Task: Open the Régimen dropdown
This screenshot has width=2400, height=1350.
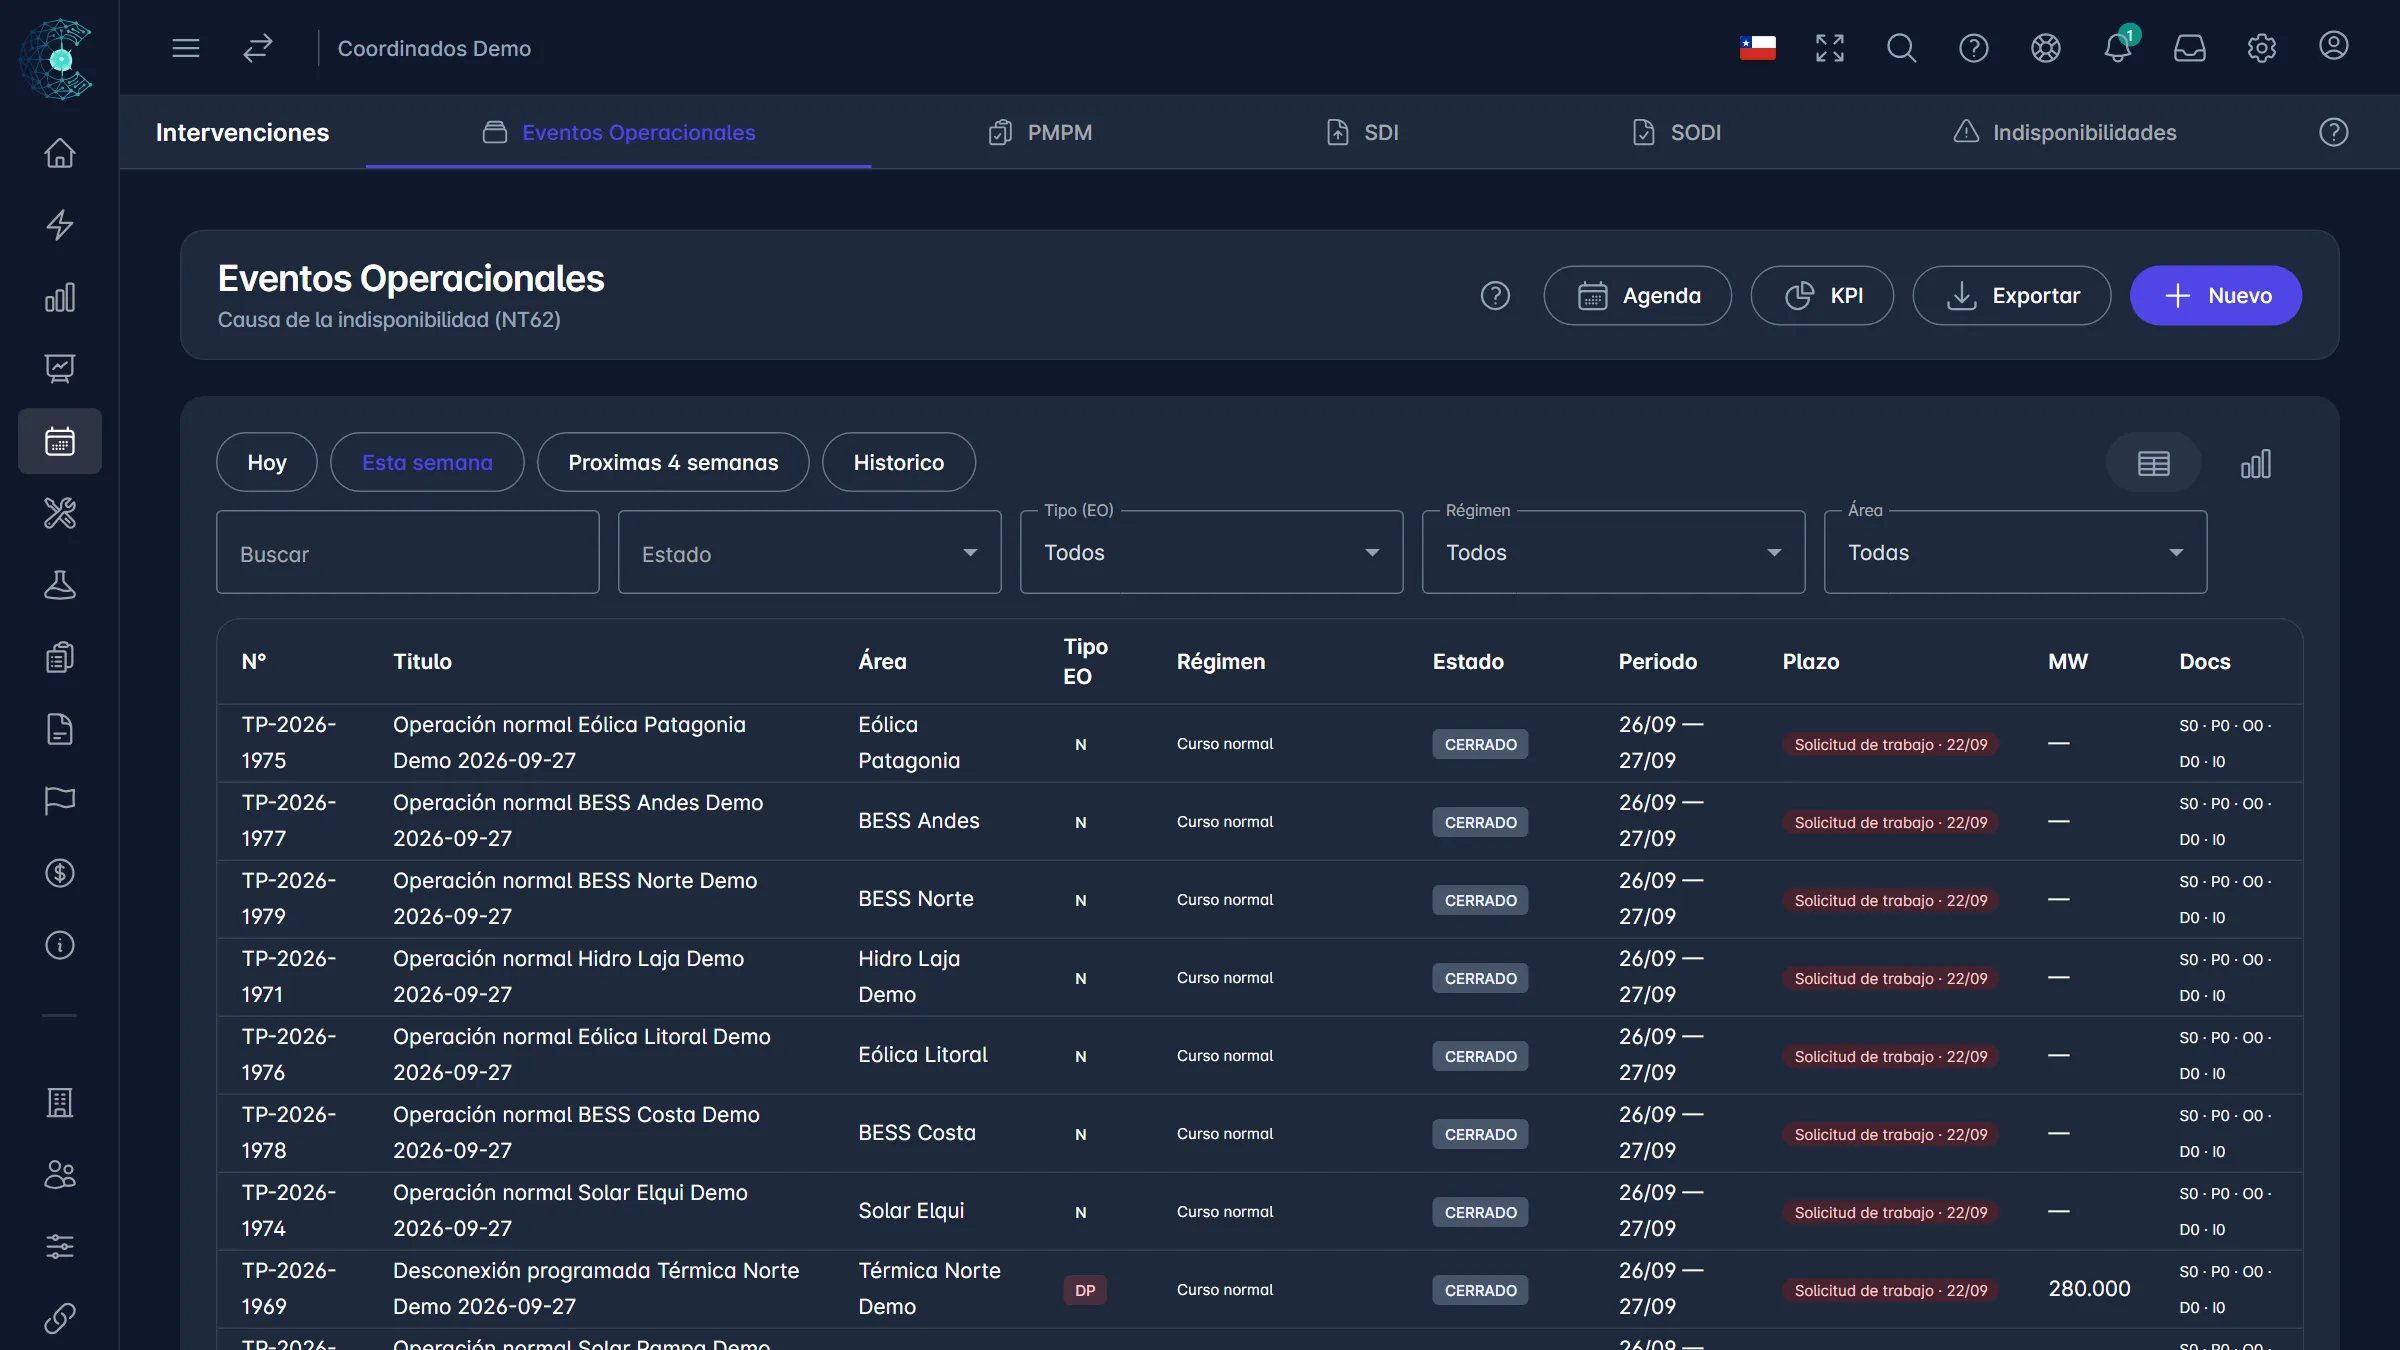Action: click(x=1613, y=553)
